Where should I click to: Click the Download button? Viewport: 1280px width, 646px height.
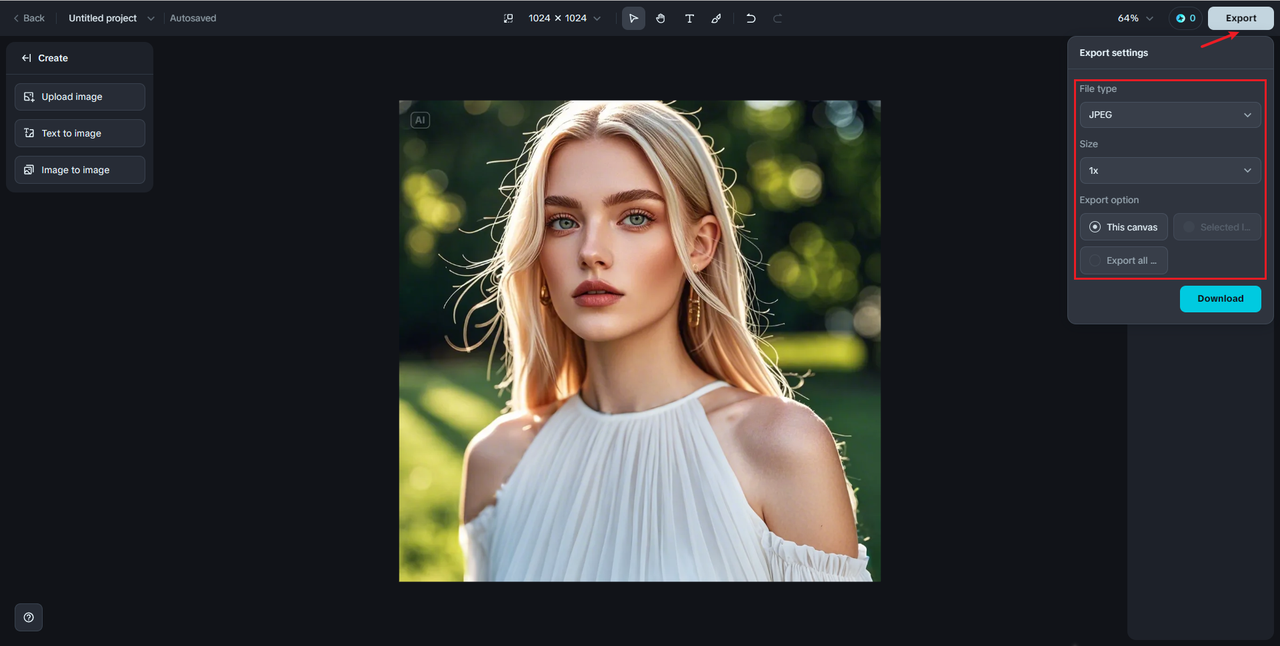(x=1220, y=298)
